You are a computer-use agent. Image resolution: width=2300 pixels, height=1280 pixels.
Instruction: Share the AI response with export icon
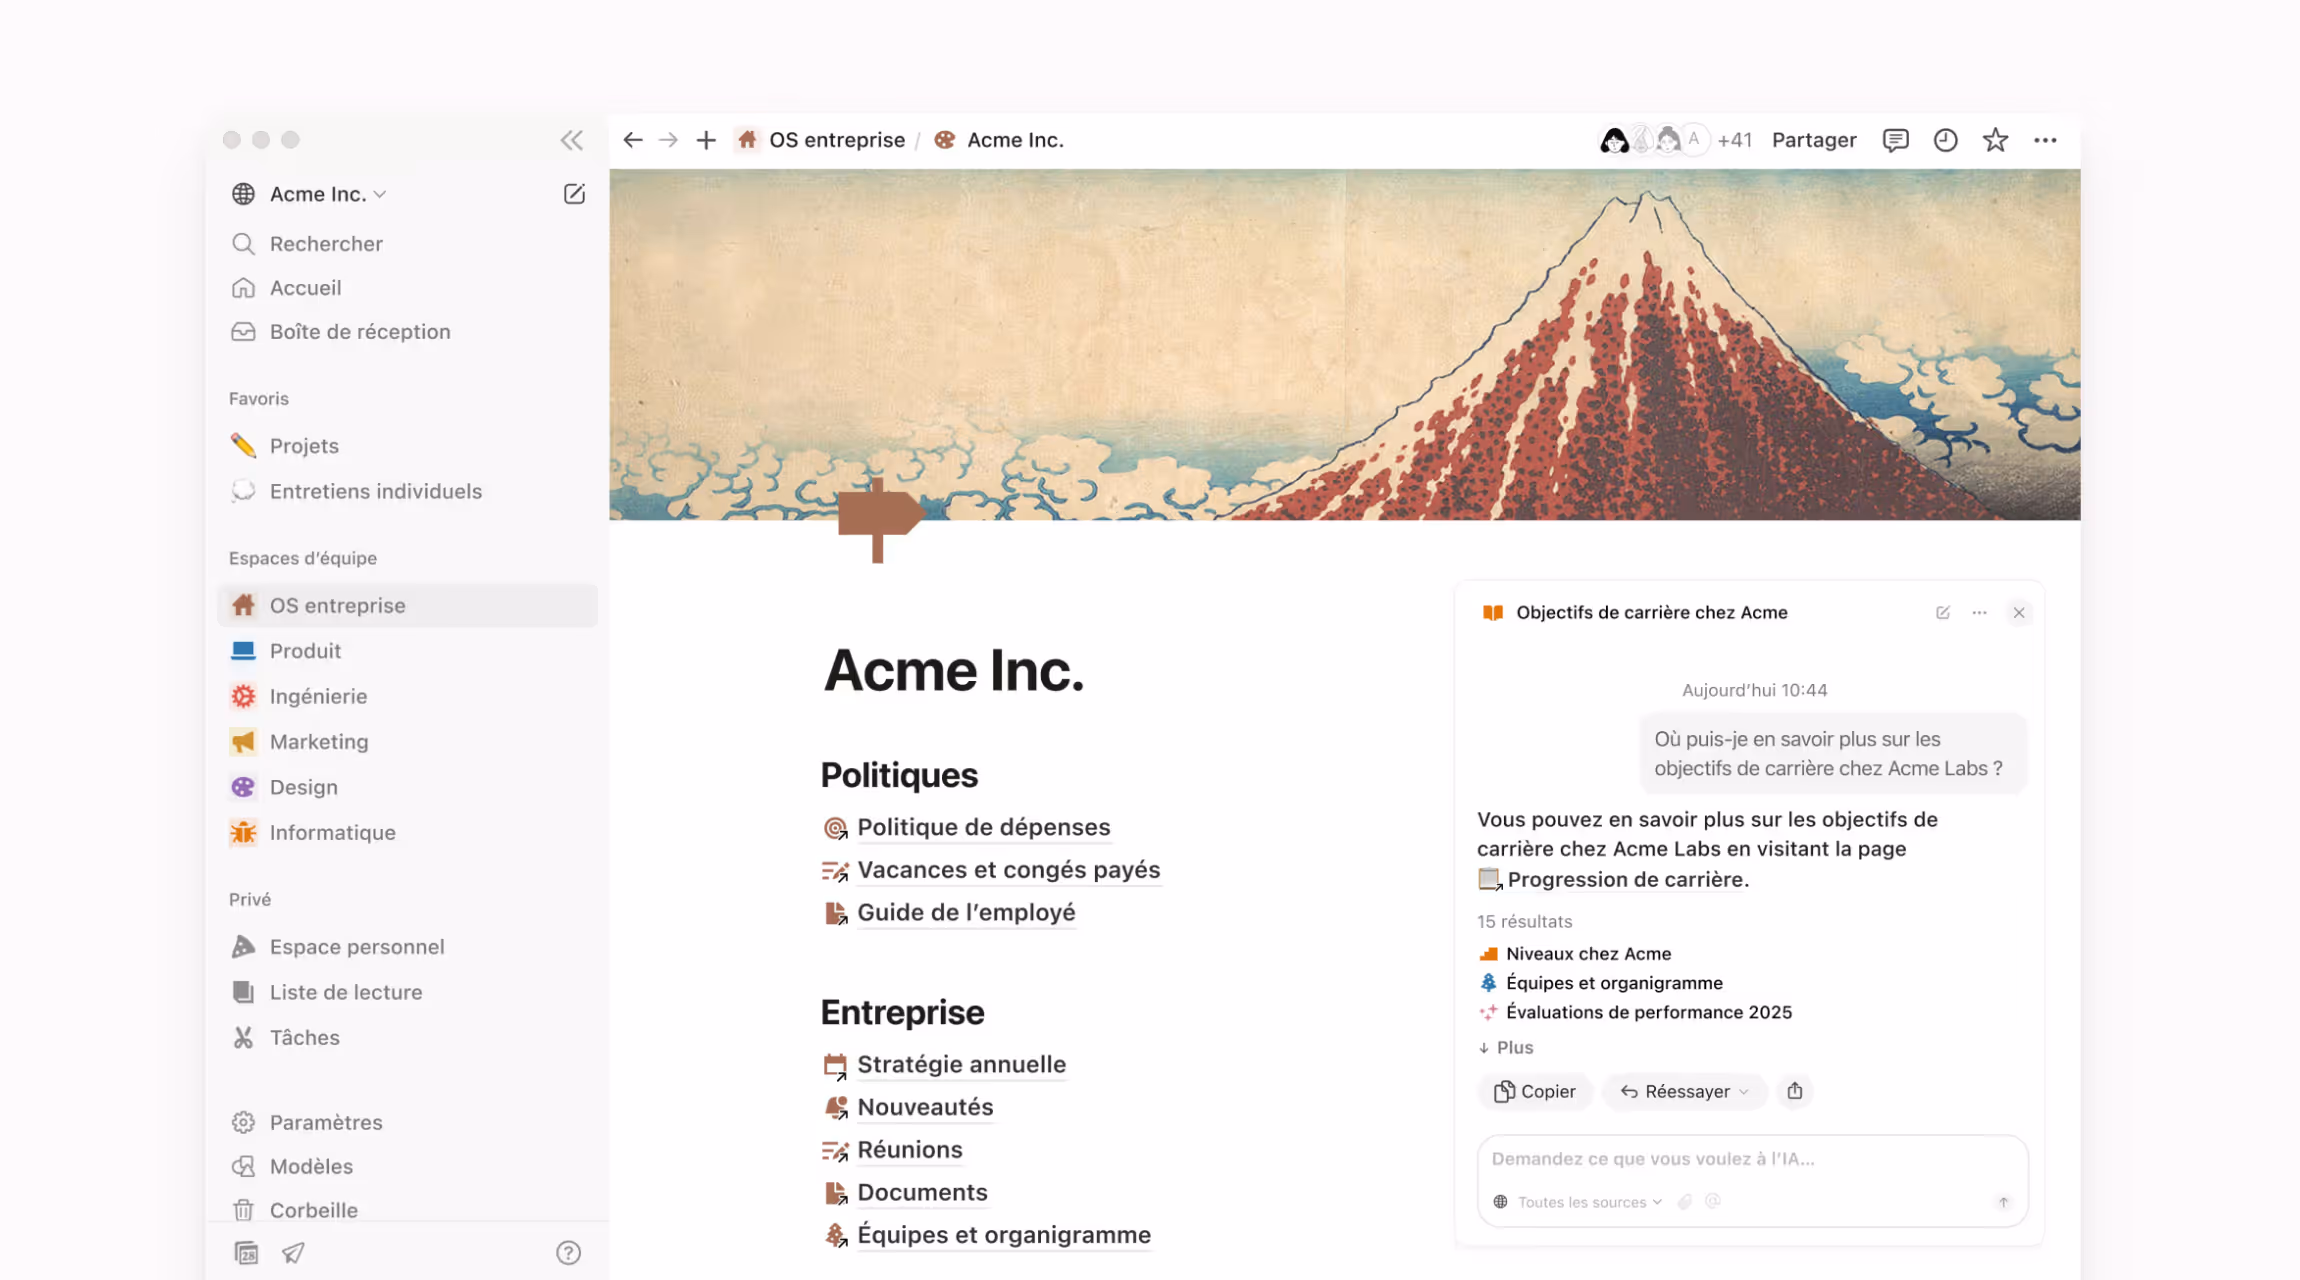1795,1091
